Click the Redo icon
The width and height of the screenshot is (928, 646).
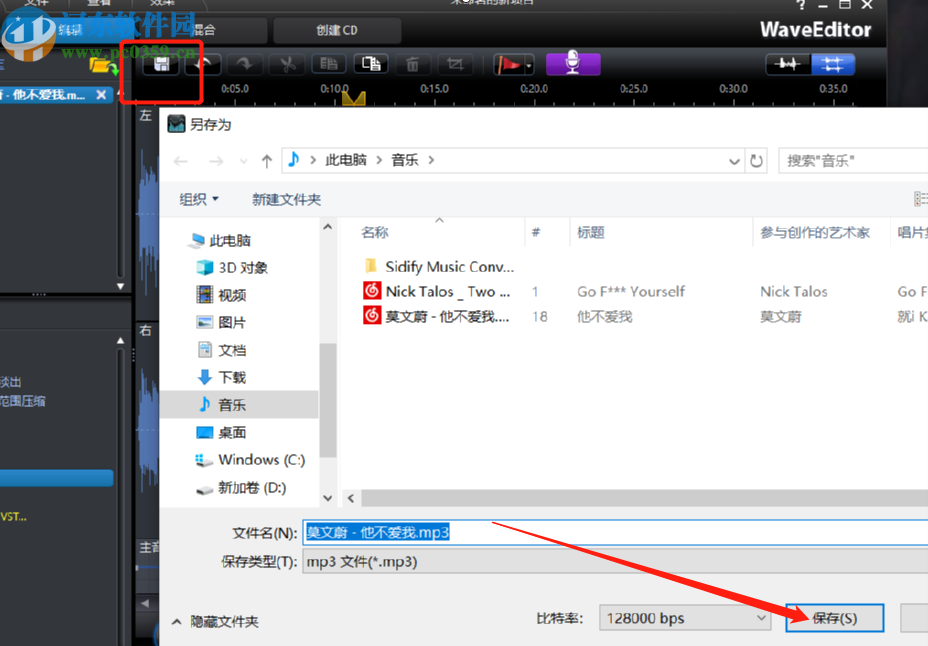243,64
